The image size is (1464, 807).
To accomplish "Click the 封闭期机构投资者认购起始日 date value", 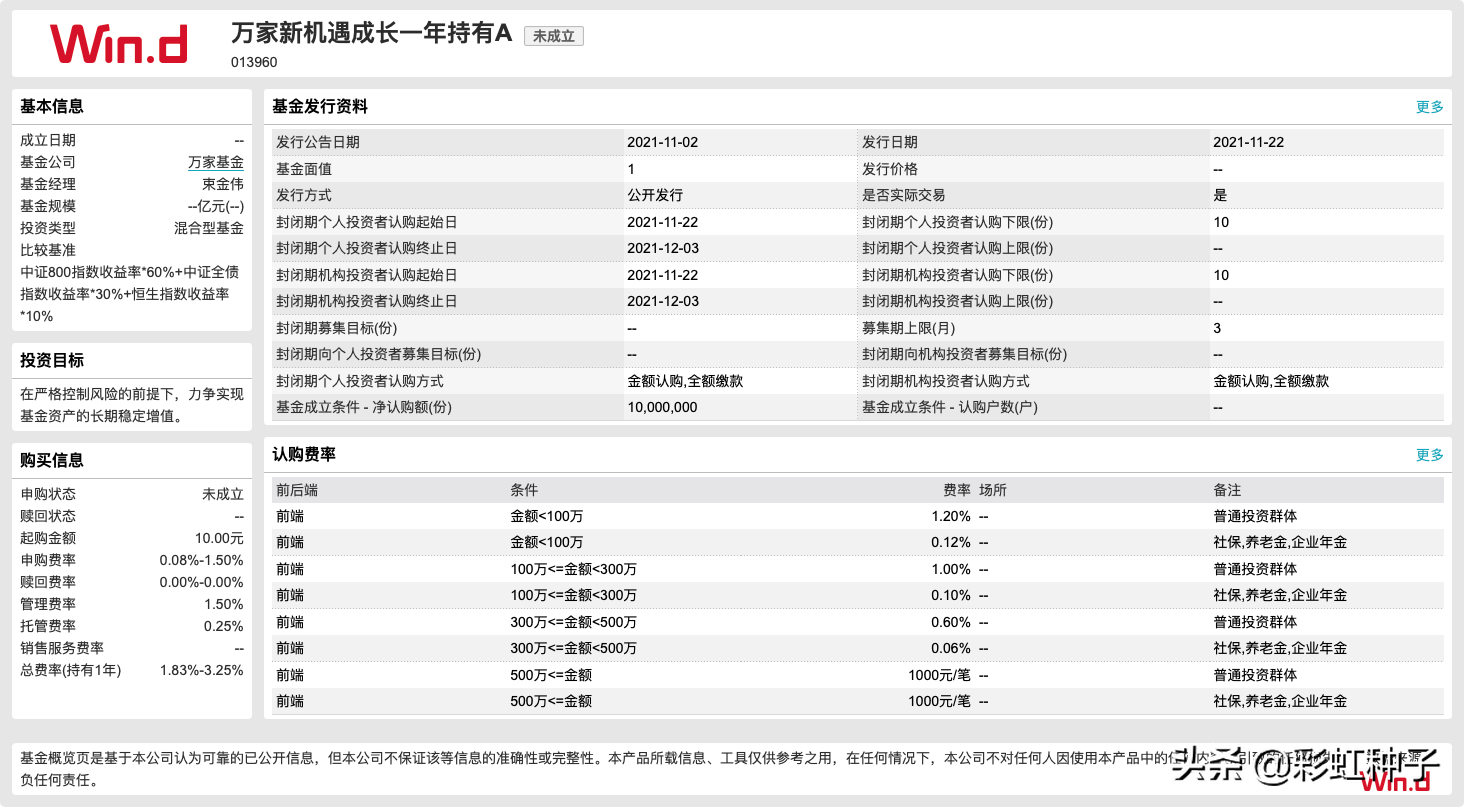I will point(662,275).
